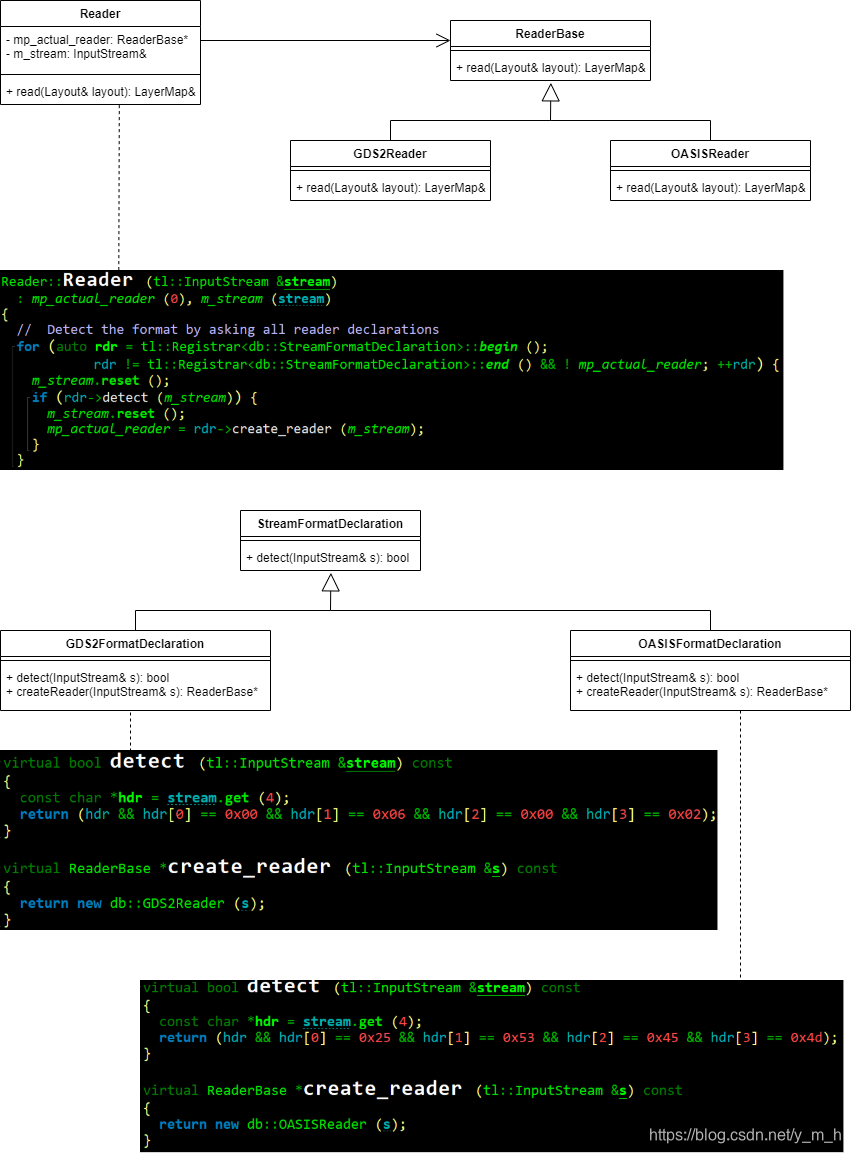
Task: Click GDS2FormatDeclaration's detect(InputStream& s) method
Action: coord(88,678)
